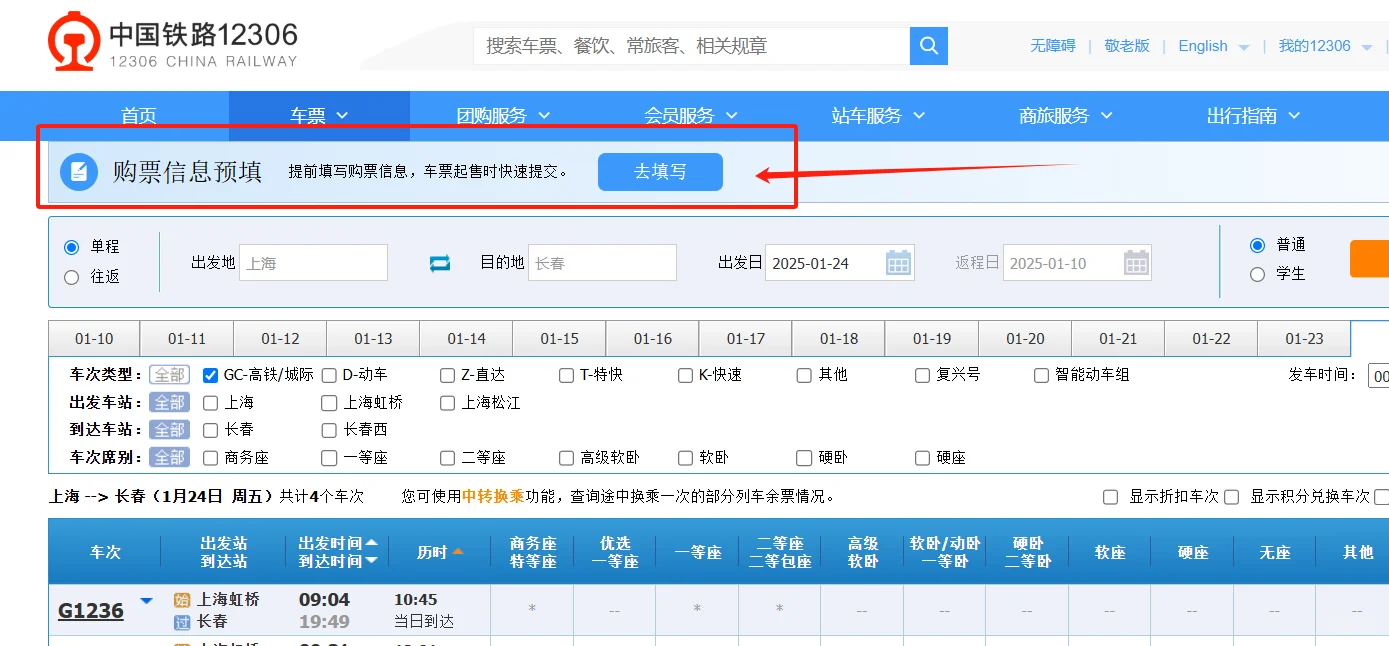Screen dimensions: 1389x646
Task: Sort by 到达时间 descending arrow
Action: pos(370,561)
